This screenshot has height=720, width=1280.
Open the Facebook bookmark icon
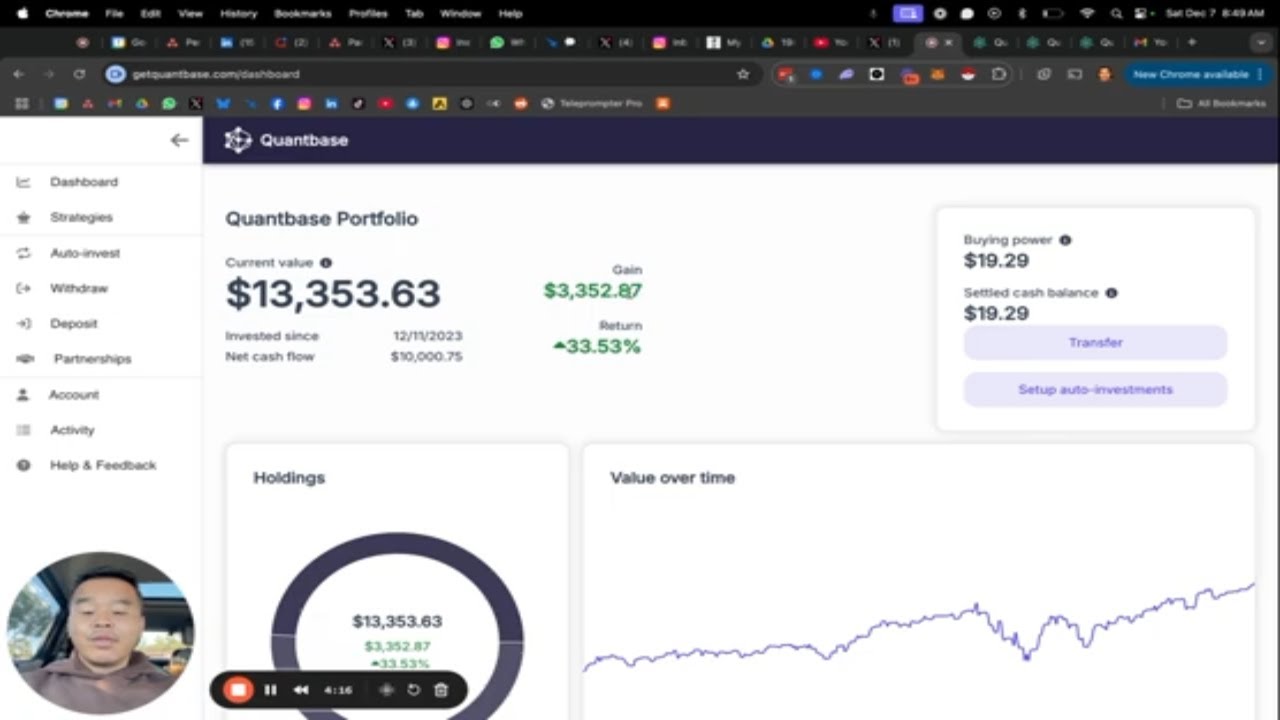277,103
